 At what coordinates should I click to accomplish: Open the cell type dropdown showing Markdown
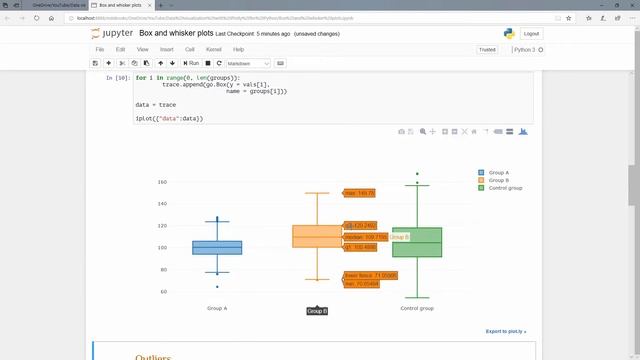(248, 64)
